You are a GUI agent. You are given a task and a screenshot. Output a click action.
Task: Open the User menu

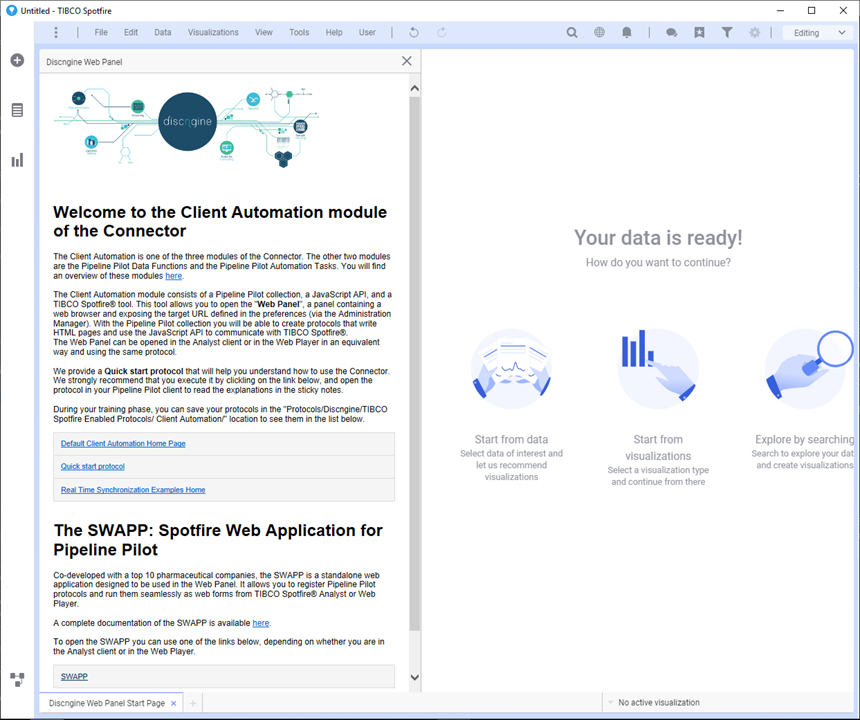(367, 32)
